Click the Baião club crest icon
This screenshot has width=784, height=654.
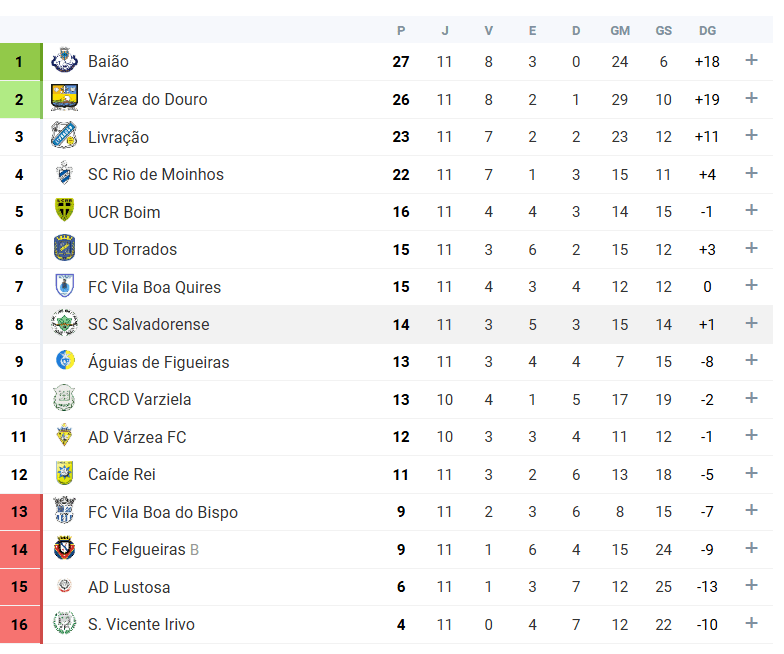[x=64, y=61]
